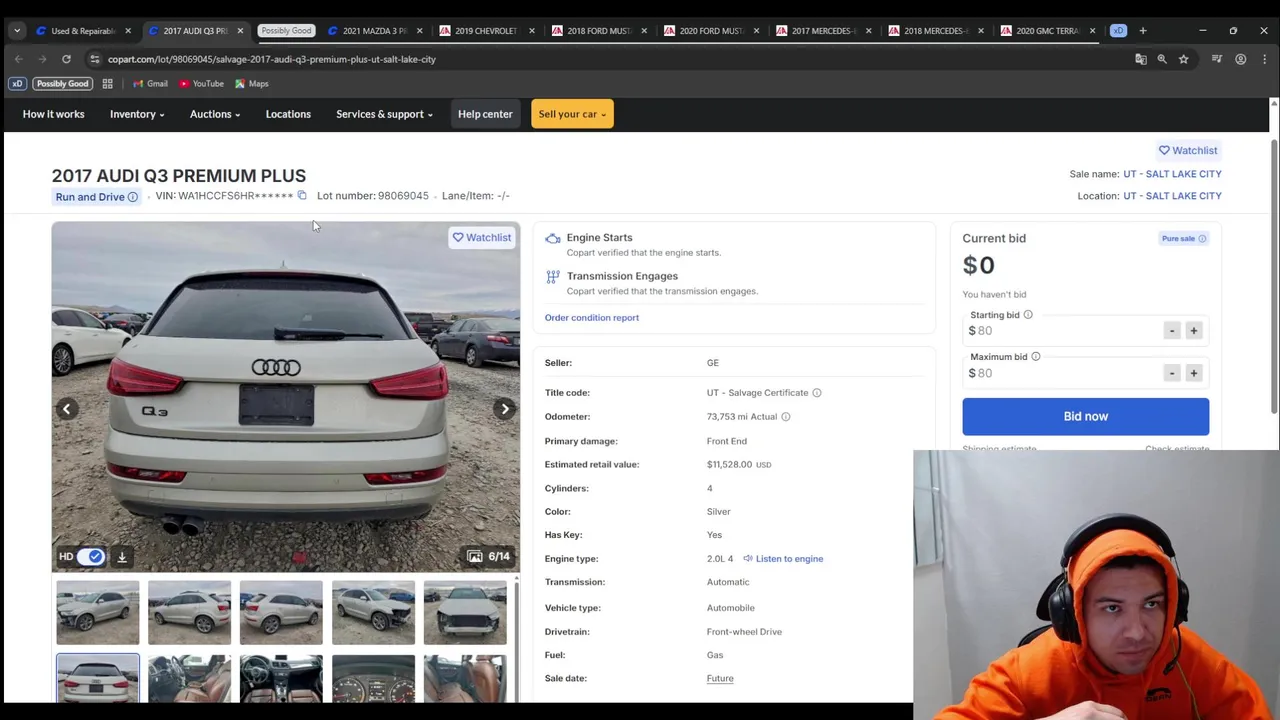
Task: Expand the Auctions menu
Action: click(x=215, y=114)
